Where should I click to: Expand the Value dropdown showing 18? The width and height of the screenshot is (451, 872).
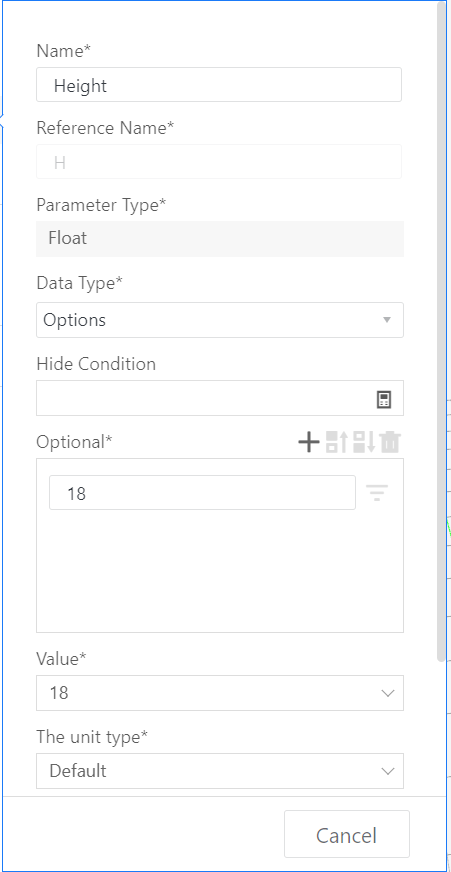point(220,693)
